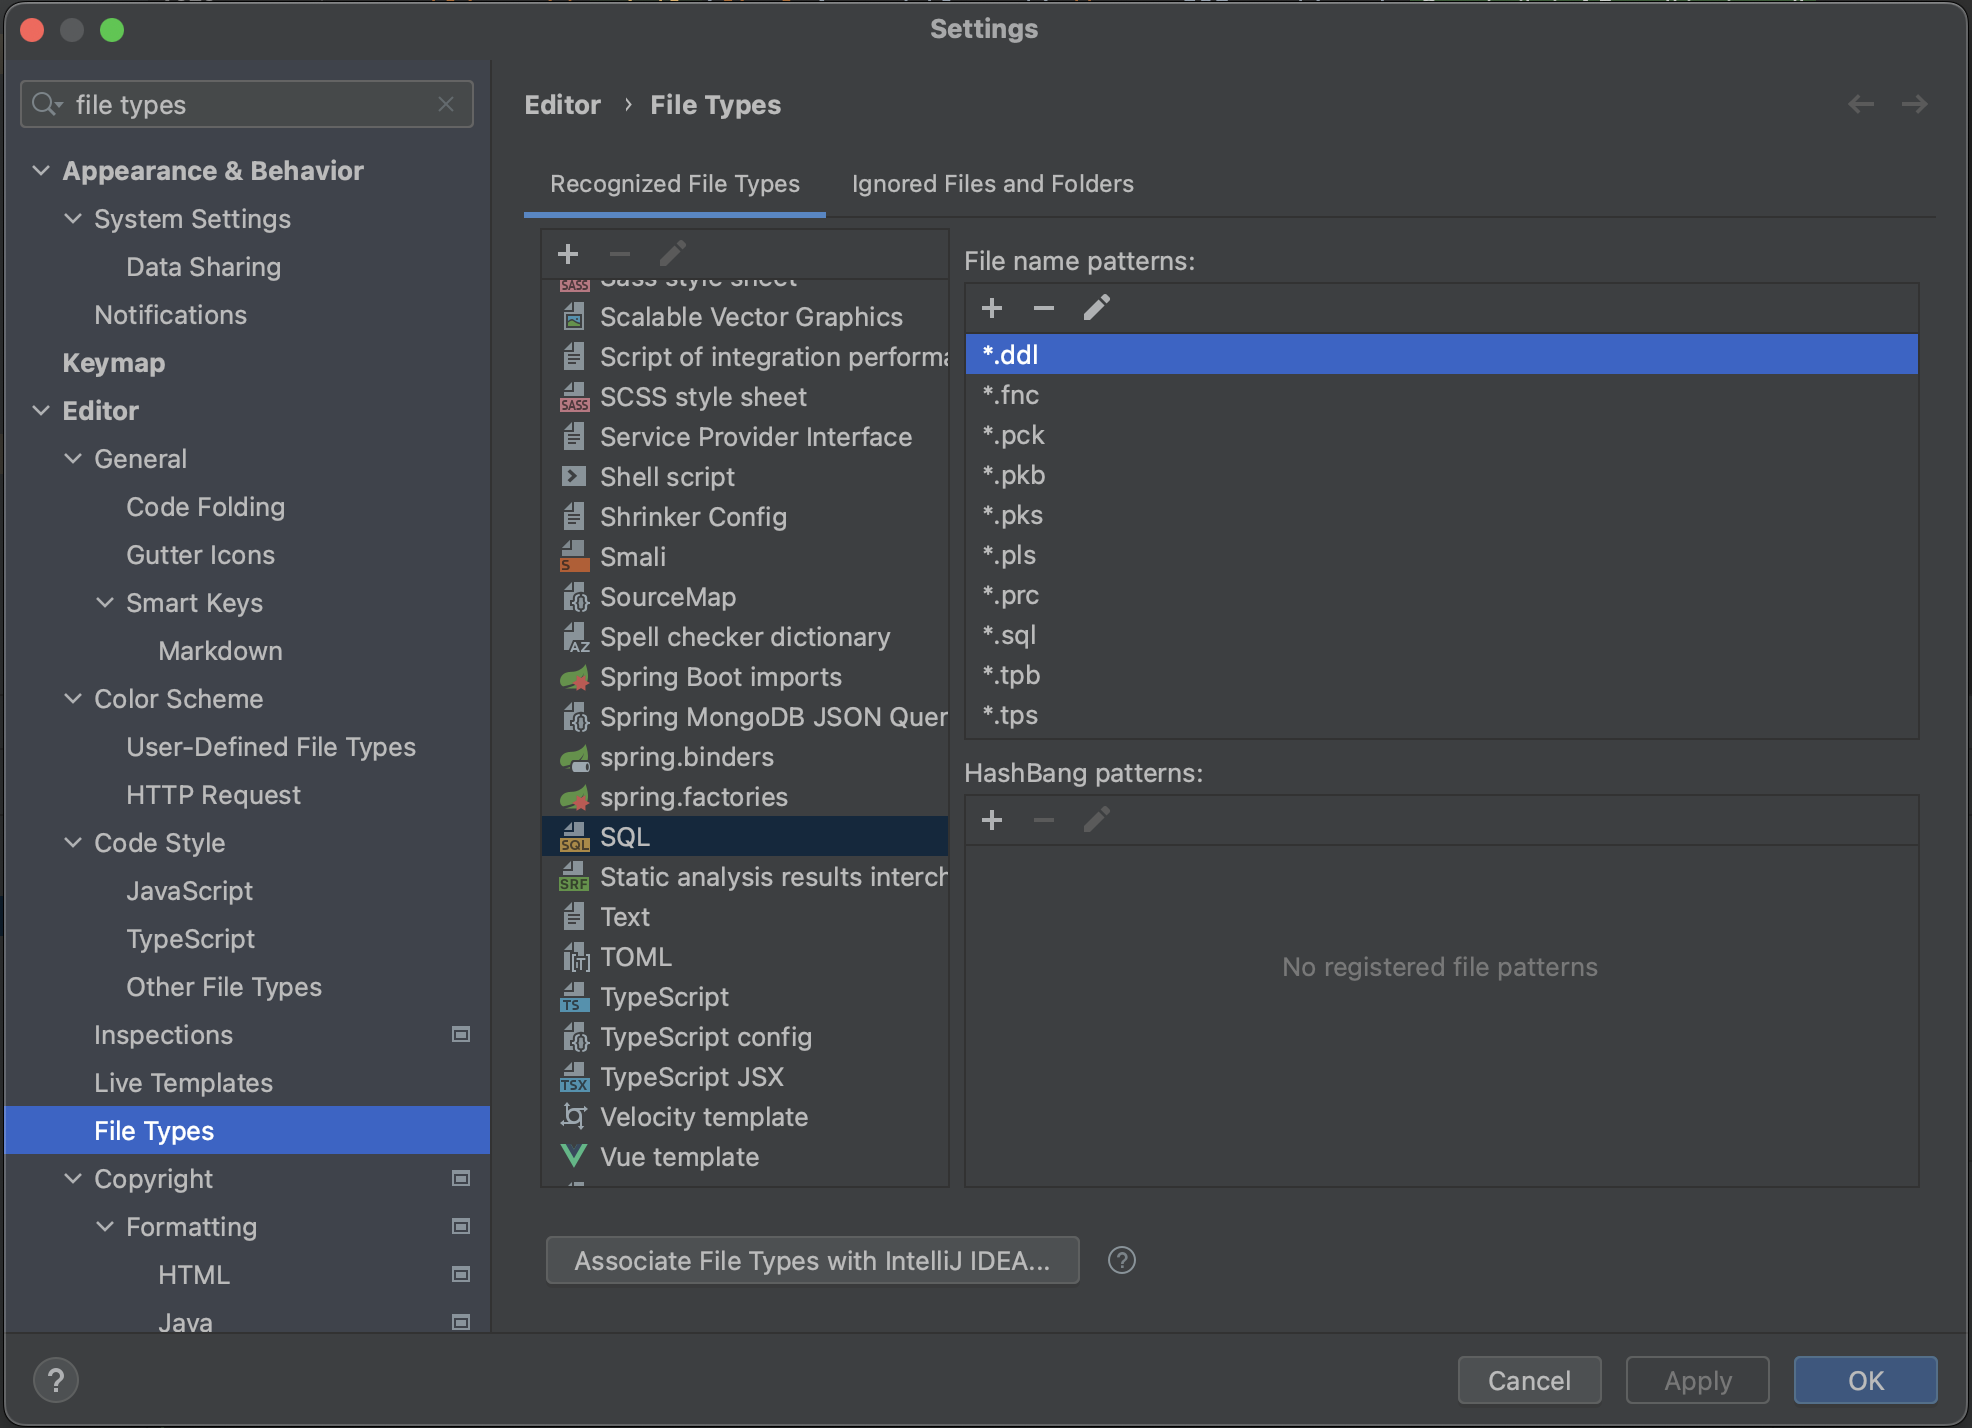
Task: Click the Cancel button
Action: [x=1529, y=1380]
